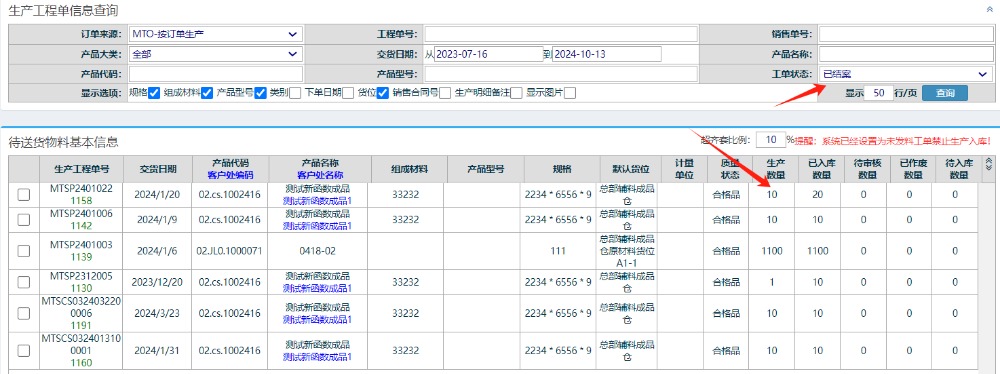Collapse the query panel with the top-right chevron

[990, 10]
